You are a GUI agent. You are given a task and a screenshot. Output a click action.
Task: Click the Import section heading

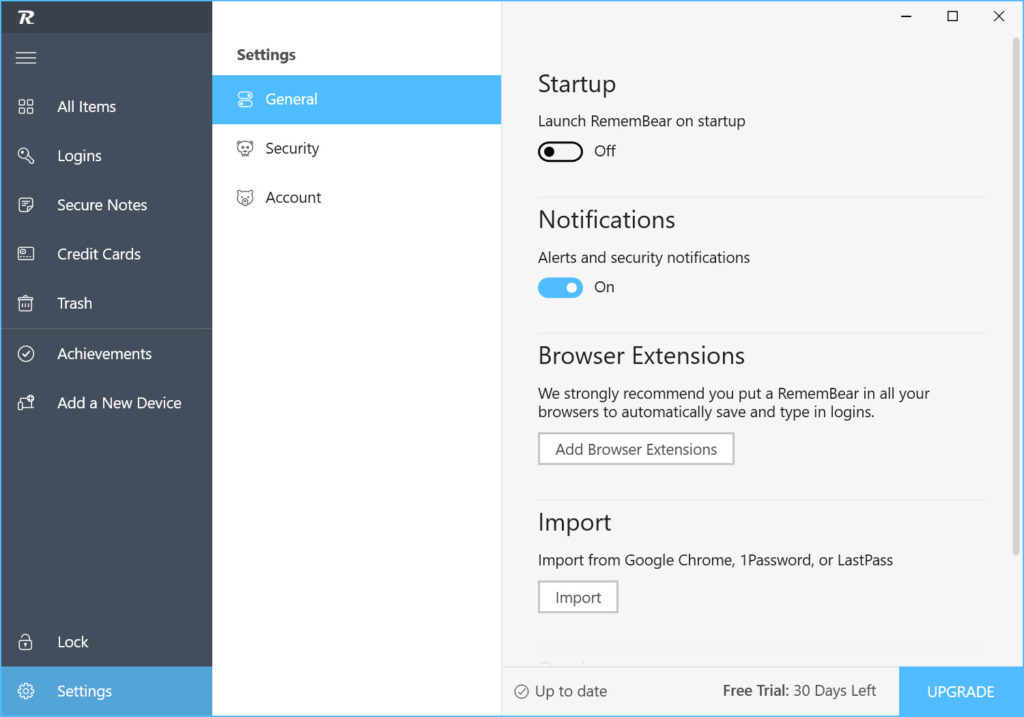click(x=575, y=522)
